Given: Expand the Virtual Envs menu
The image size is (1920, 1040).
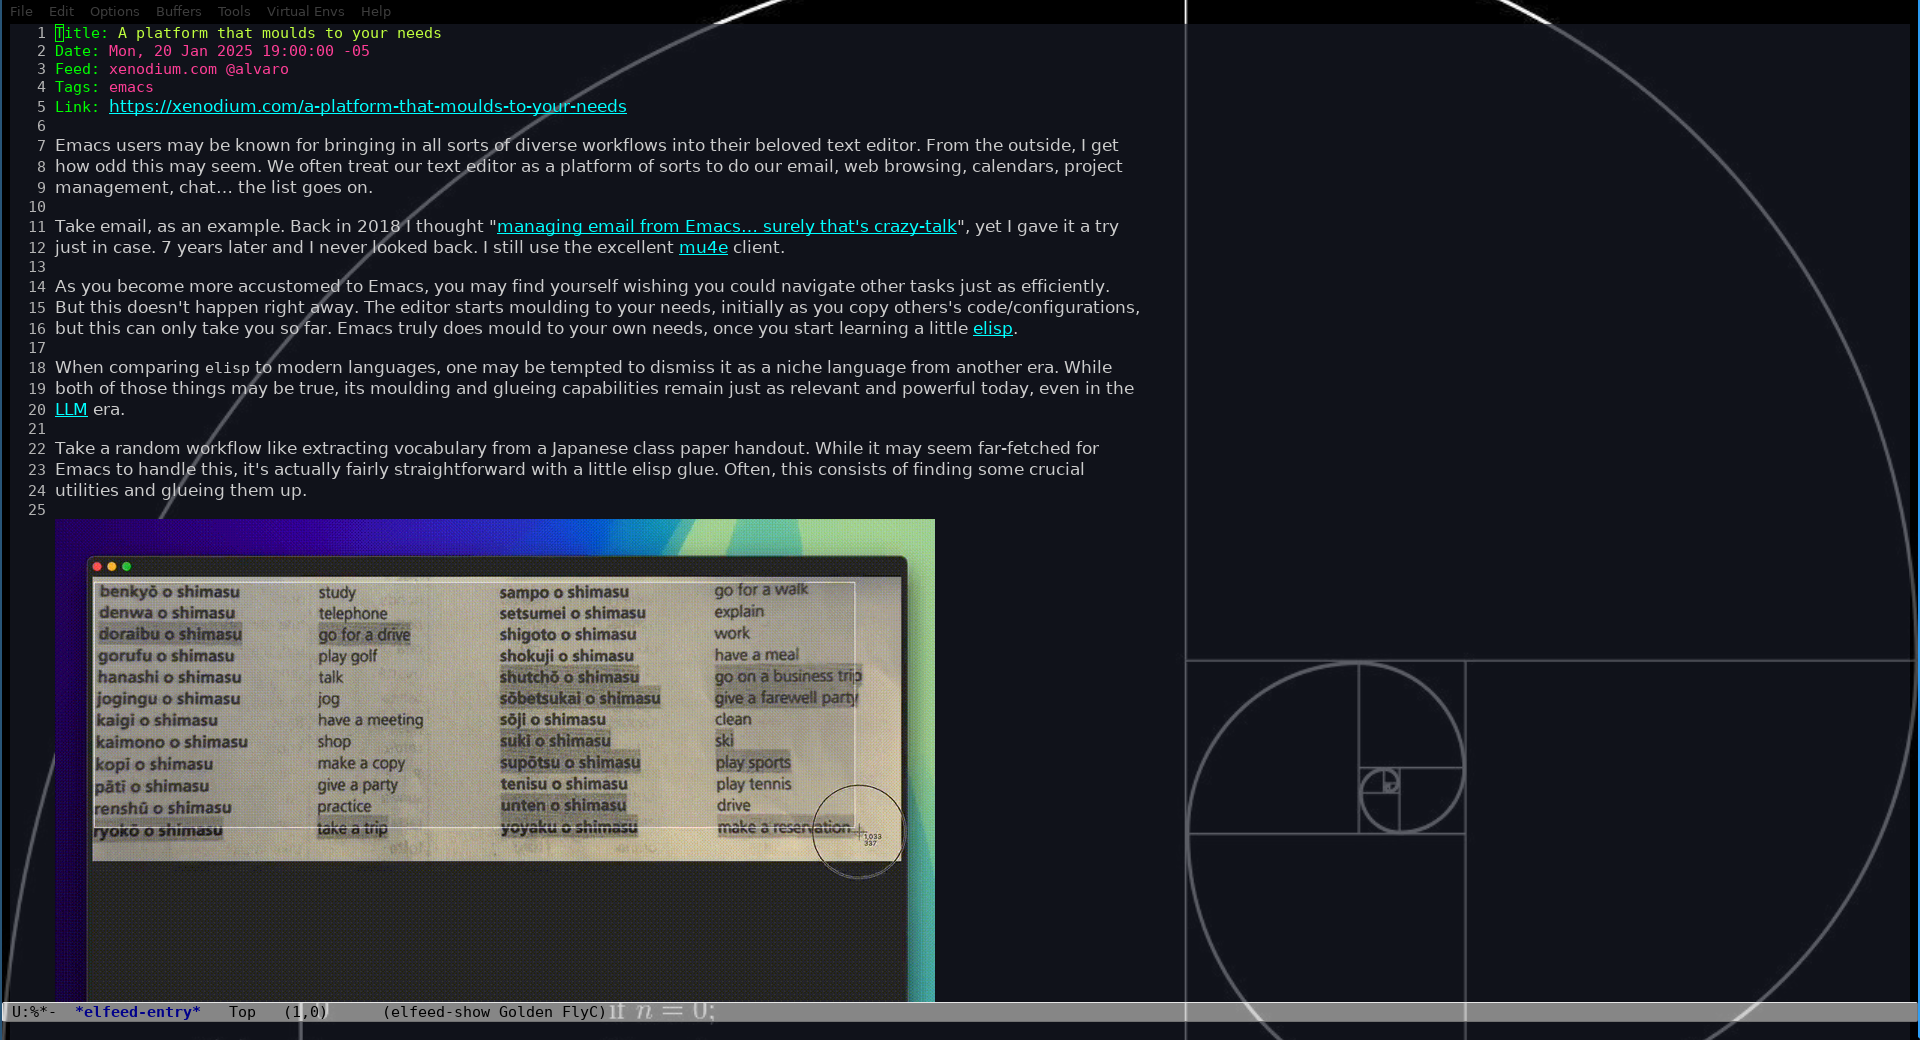Looking at the screenshot, I should point(305,11).
